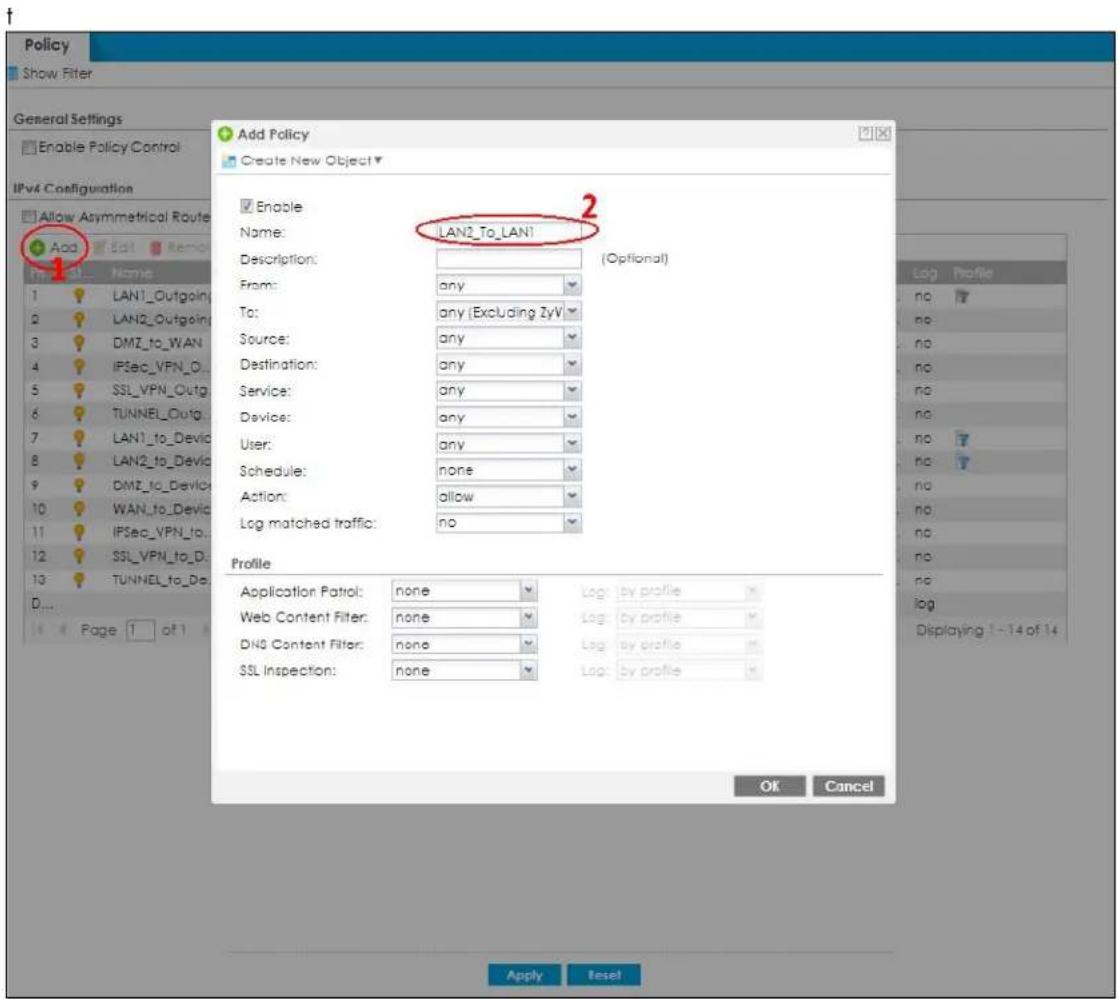Image resolution: width=1118 pixels, height=999 pixels.
Task: Click the Show Filter link
Action: click(57, 73)
